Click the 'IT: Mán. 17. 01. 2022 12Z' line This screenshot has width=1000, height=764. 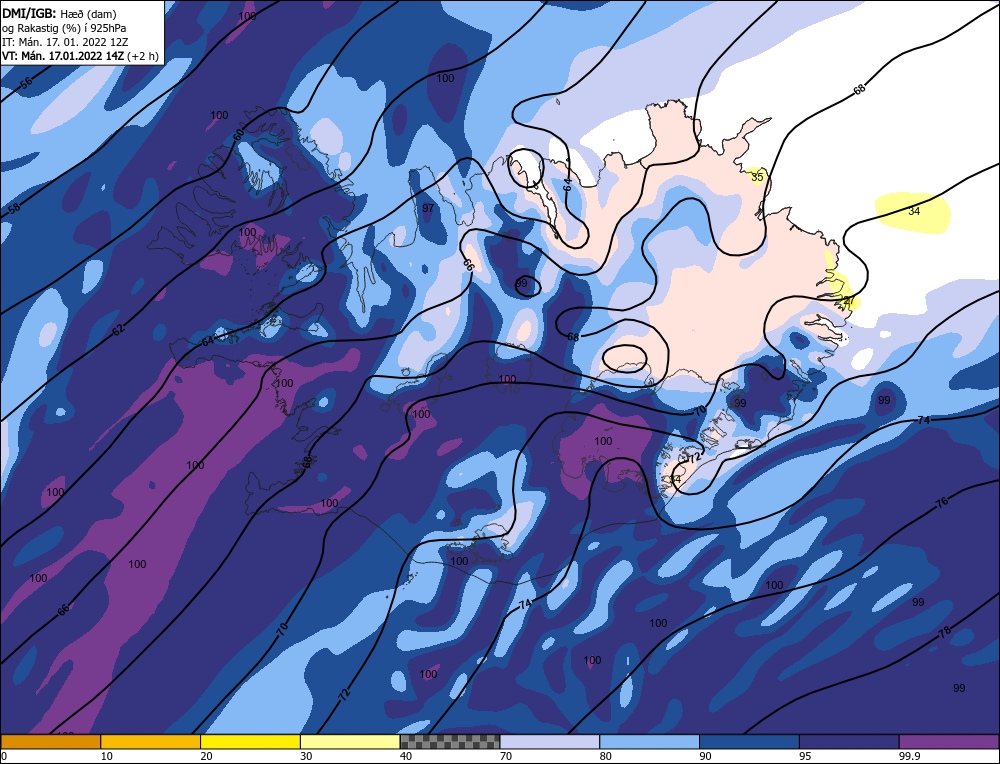point(65,42)
